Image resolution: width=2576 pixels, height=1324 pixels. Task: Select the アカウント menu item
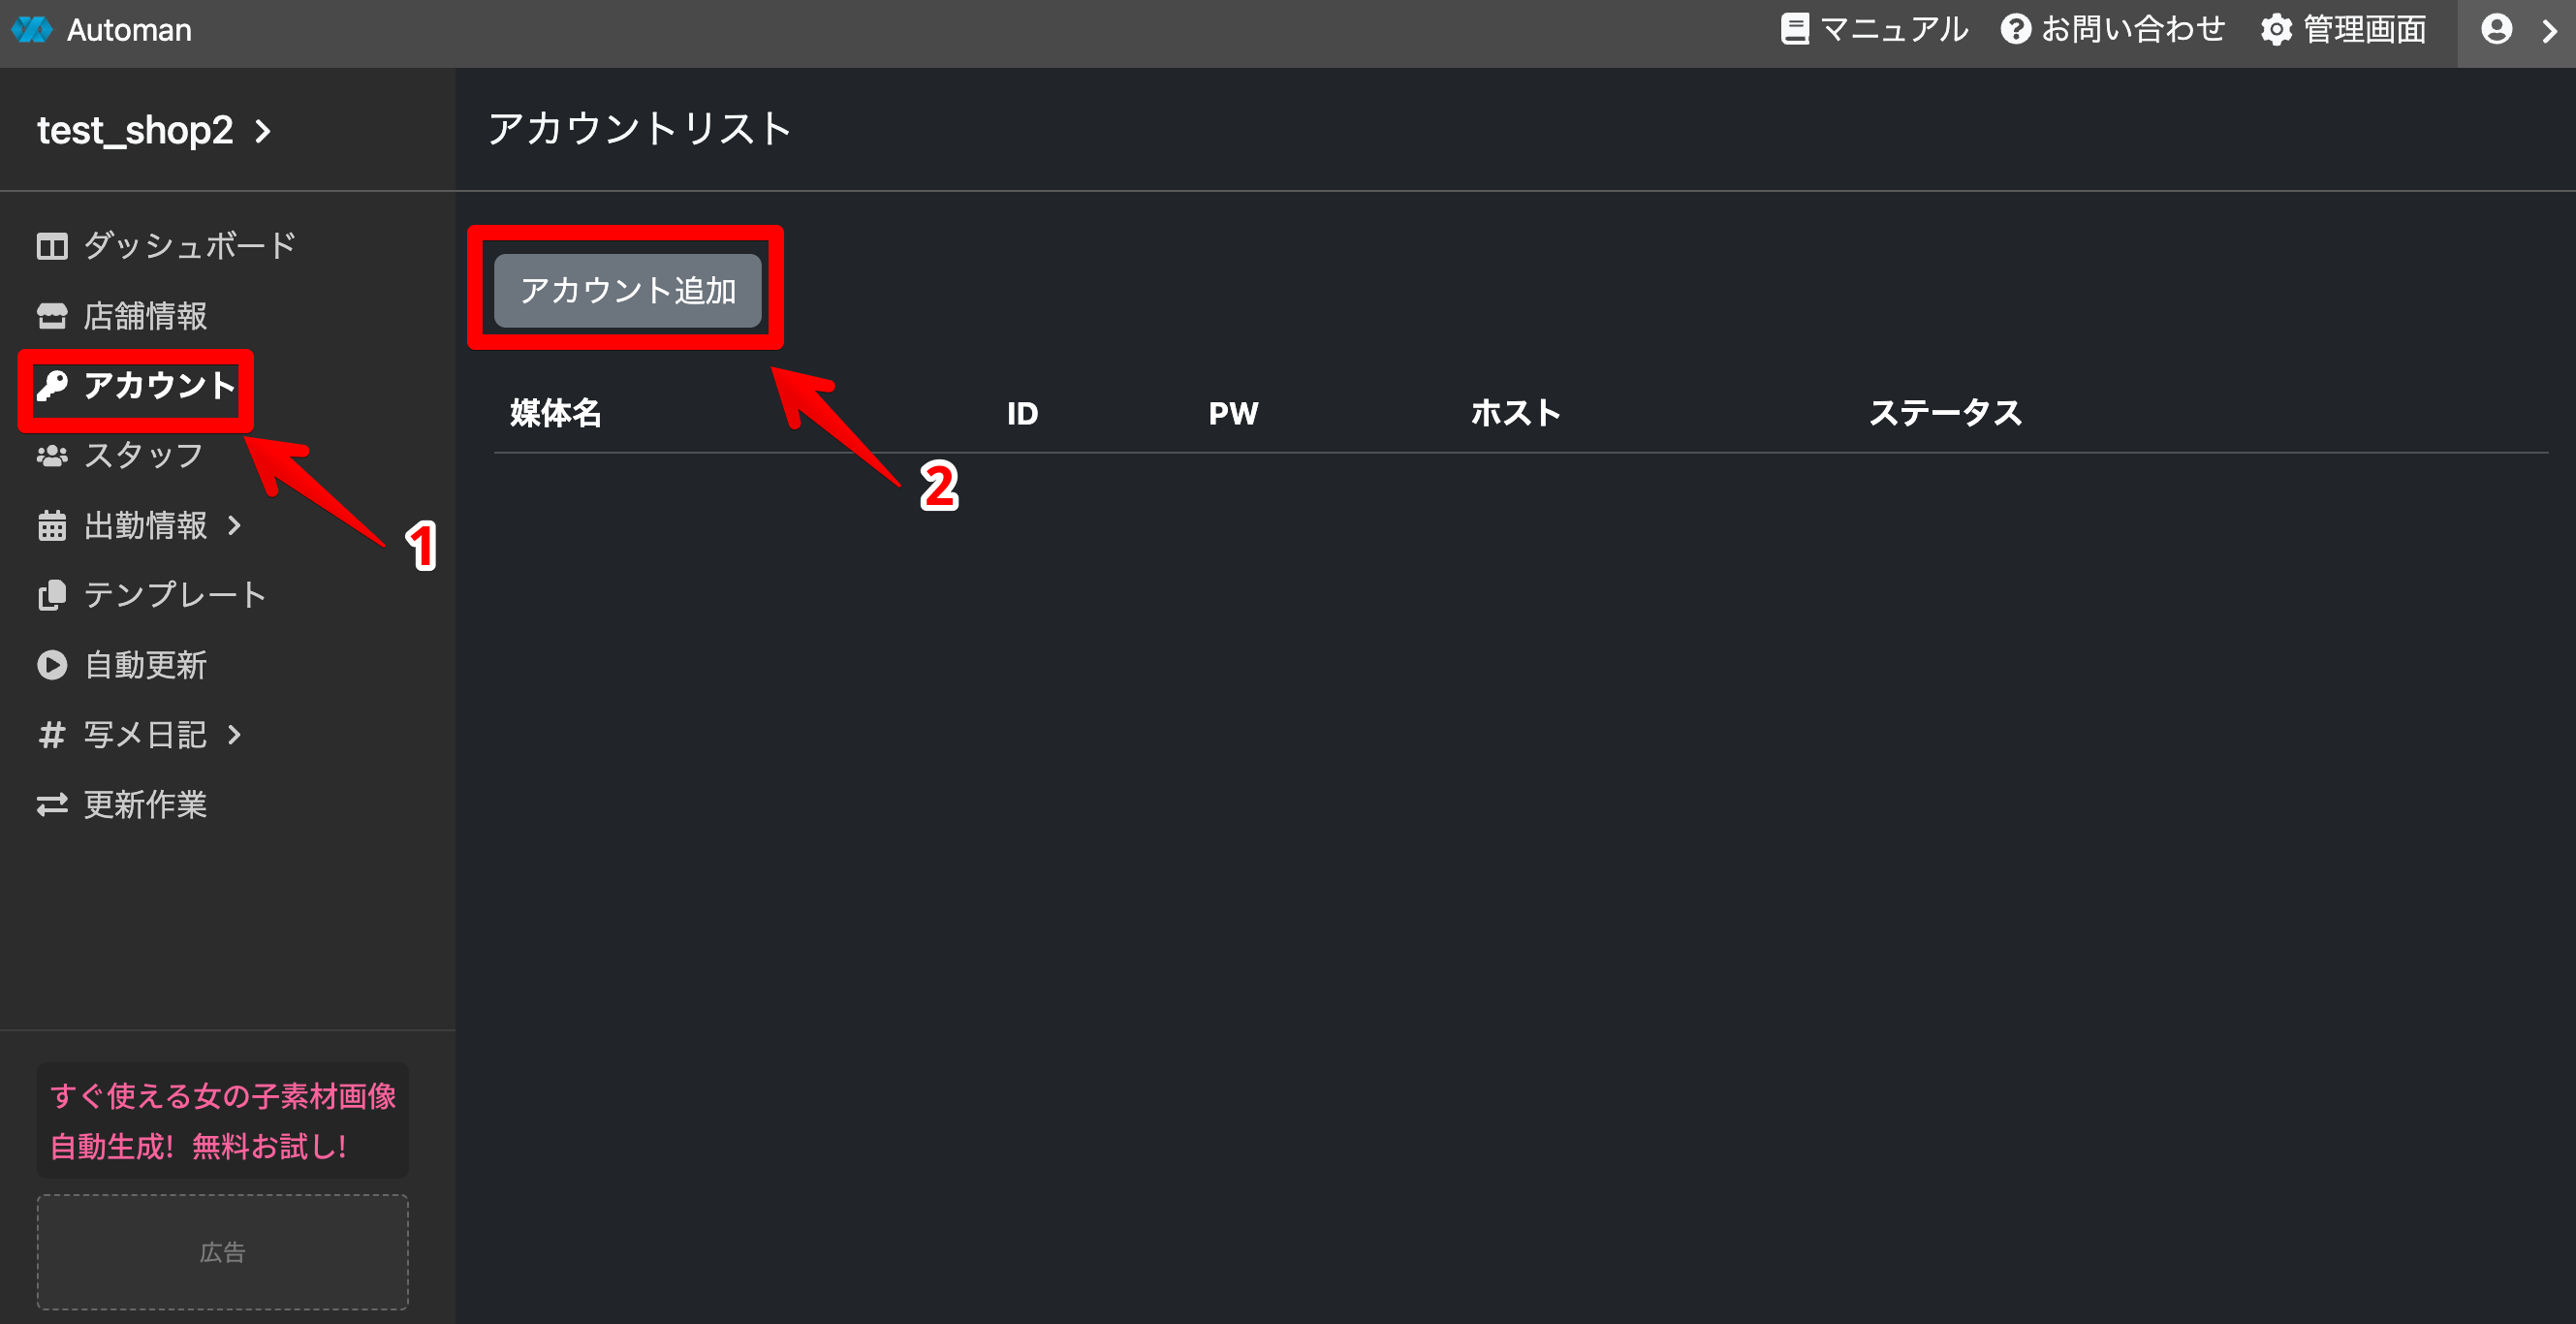pyautogui.click(x=136, y=386)
